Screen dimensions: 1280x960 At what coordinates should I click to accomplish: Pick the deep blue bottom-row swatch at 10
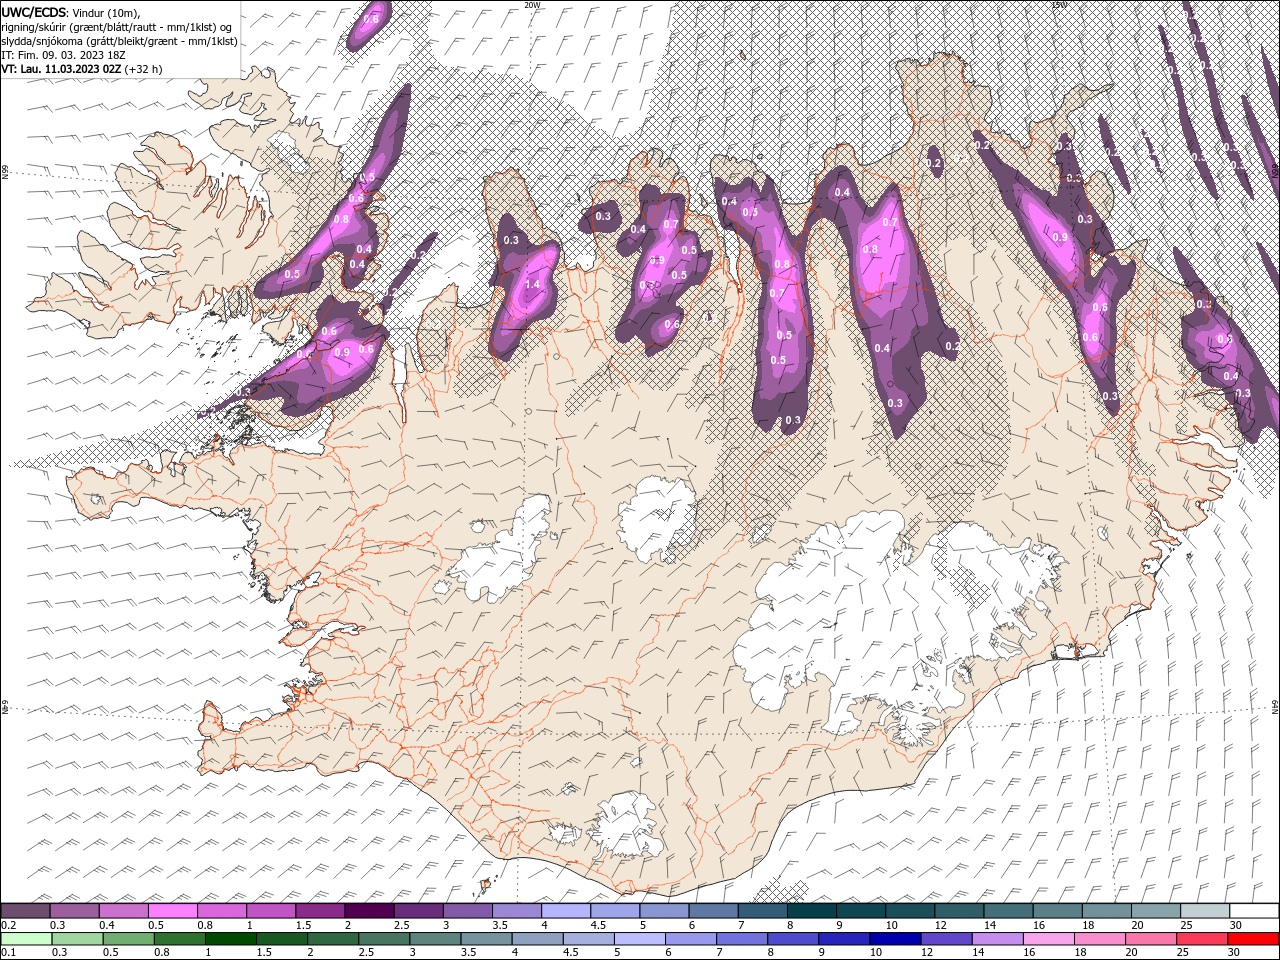coord(894,939)
